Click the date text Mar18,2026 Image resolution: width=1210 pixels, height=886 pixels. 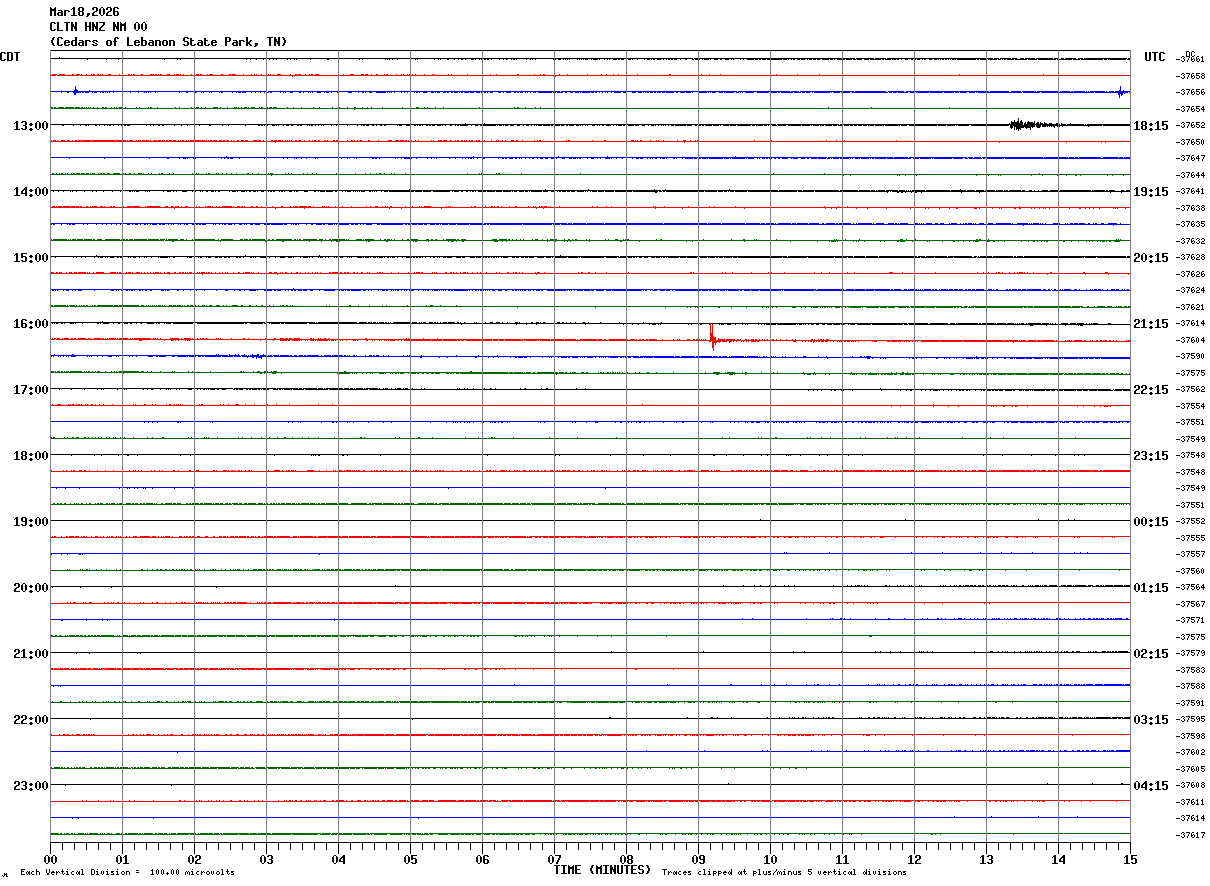[x=84, y=12]
